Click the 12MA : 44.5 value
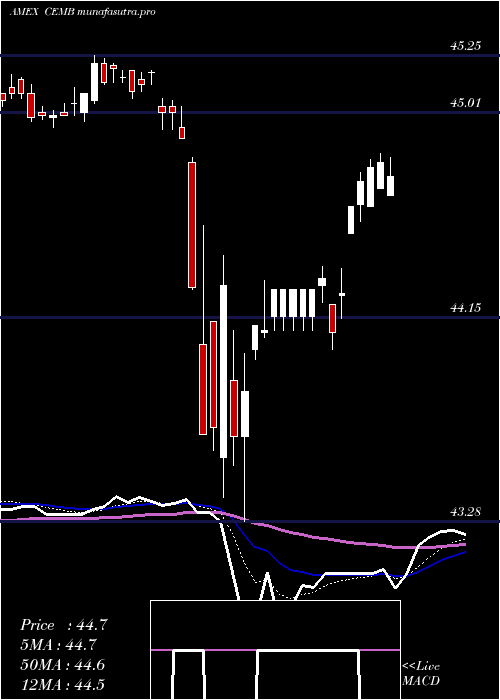Image resolution: width=500 pixels, height=700 pixels. (62, 684)
